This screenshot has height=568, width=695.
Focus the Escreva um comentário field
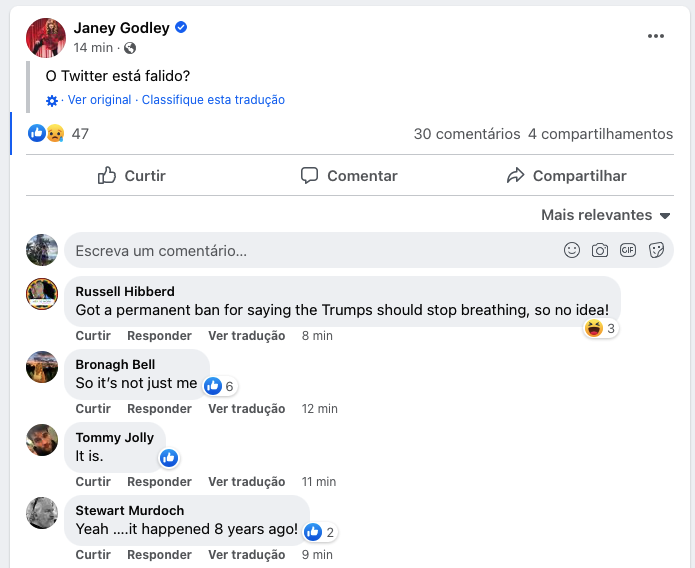pos(369,251)
